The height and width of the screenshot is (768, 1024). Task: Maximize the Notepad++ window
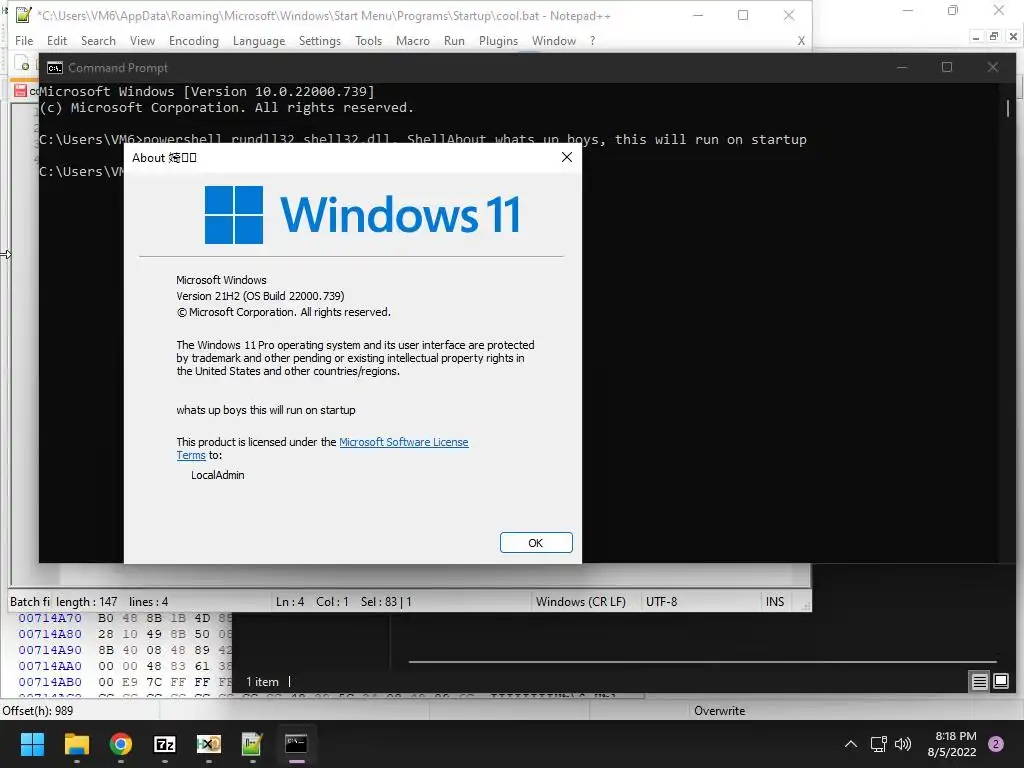pos(743,15)
